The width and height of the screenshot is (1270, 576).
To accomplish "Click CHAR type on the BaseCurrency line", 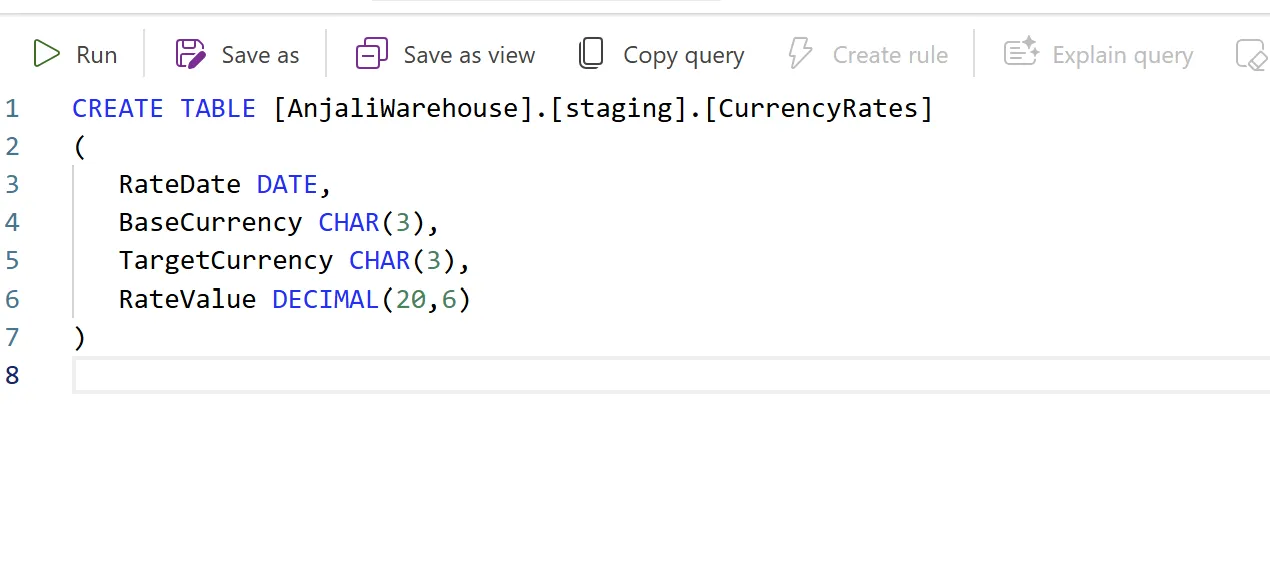I will (349, 222).
